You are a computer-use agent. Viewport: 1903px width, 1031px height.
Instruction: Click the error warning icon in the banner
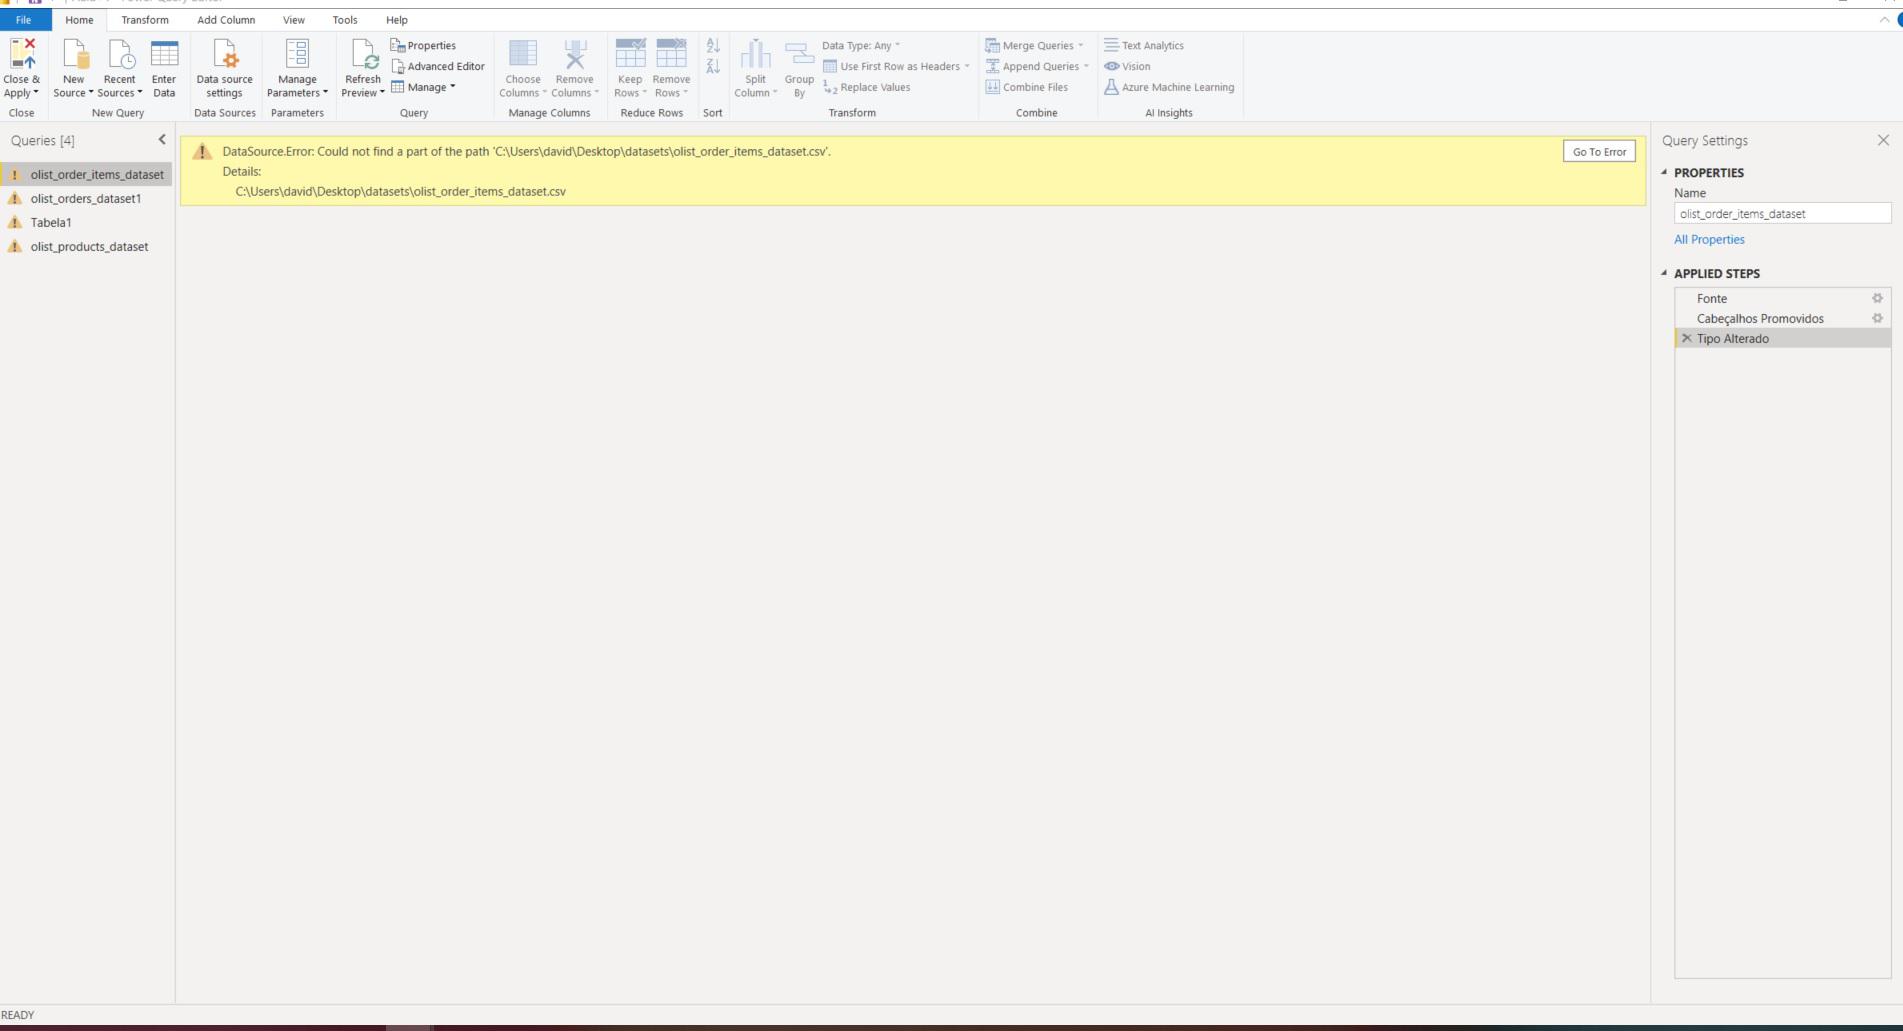point(202,151)
